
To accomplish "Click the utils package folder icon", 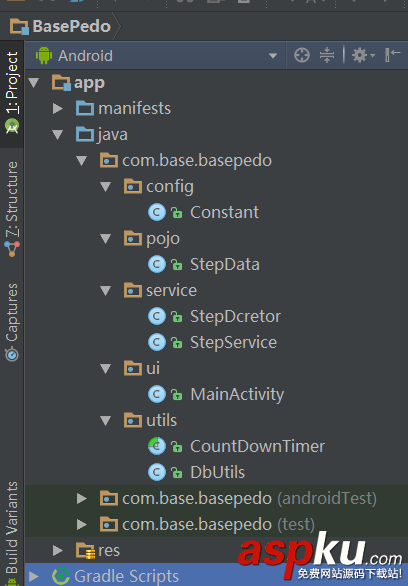I will [133, 420].
